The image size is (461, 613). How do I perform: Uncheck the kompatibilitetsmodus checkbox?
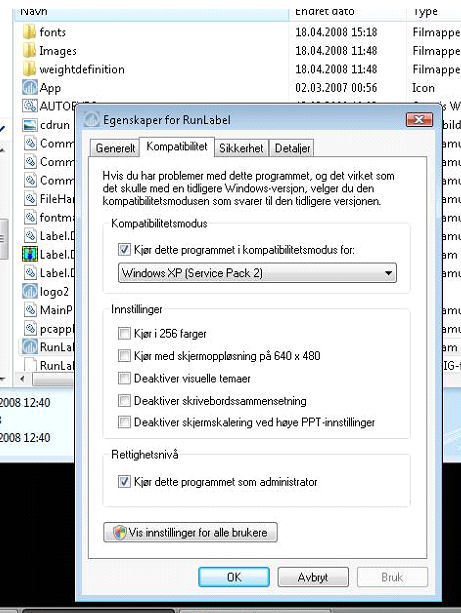(x=124, y=249)
